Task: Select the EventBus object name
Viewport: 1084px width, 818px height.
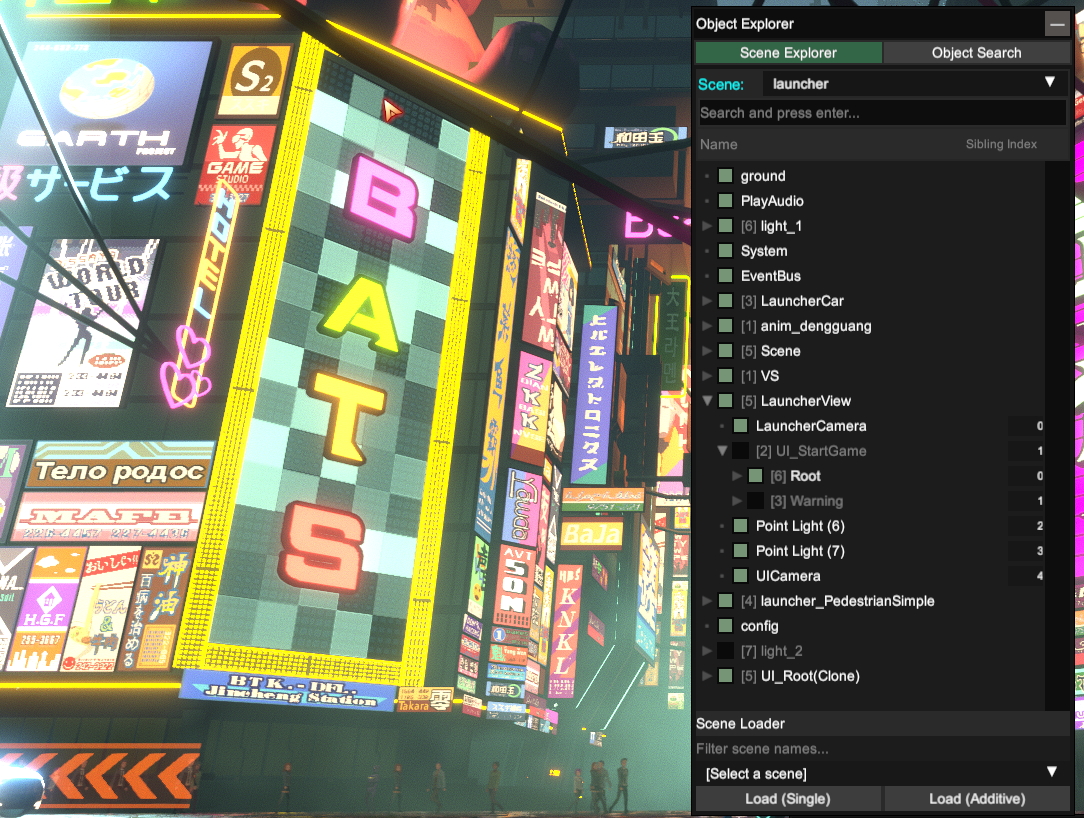Action: click(771, 275)
